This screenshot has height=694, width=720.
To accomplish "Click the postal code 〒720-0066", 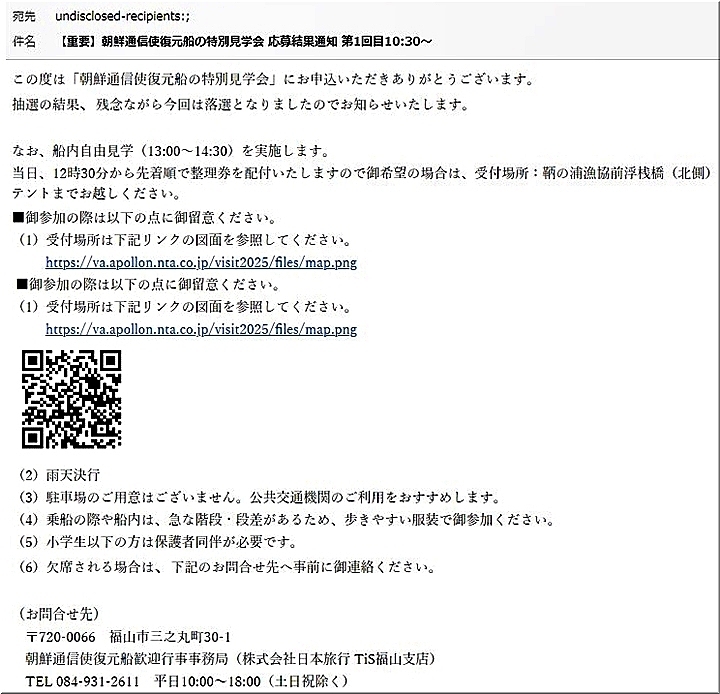I will coord(61,637).
